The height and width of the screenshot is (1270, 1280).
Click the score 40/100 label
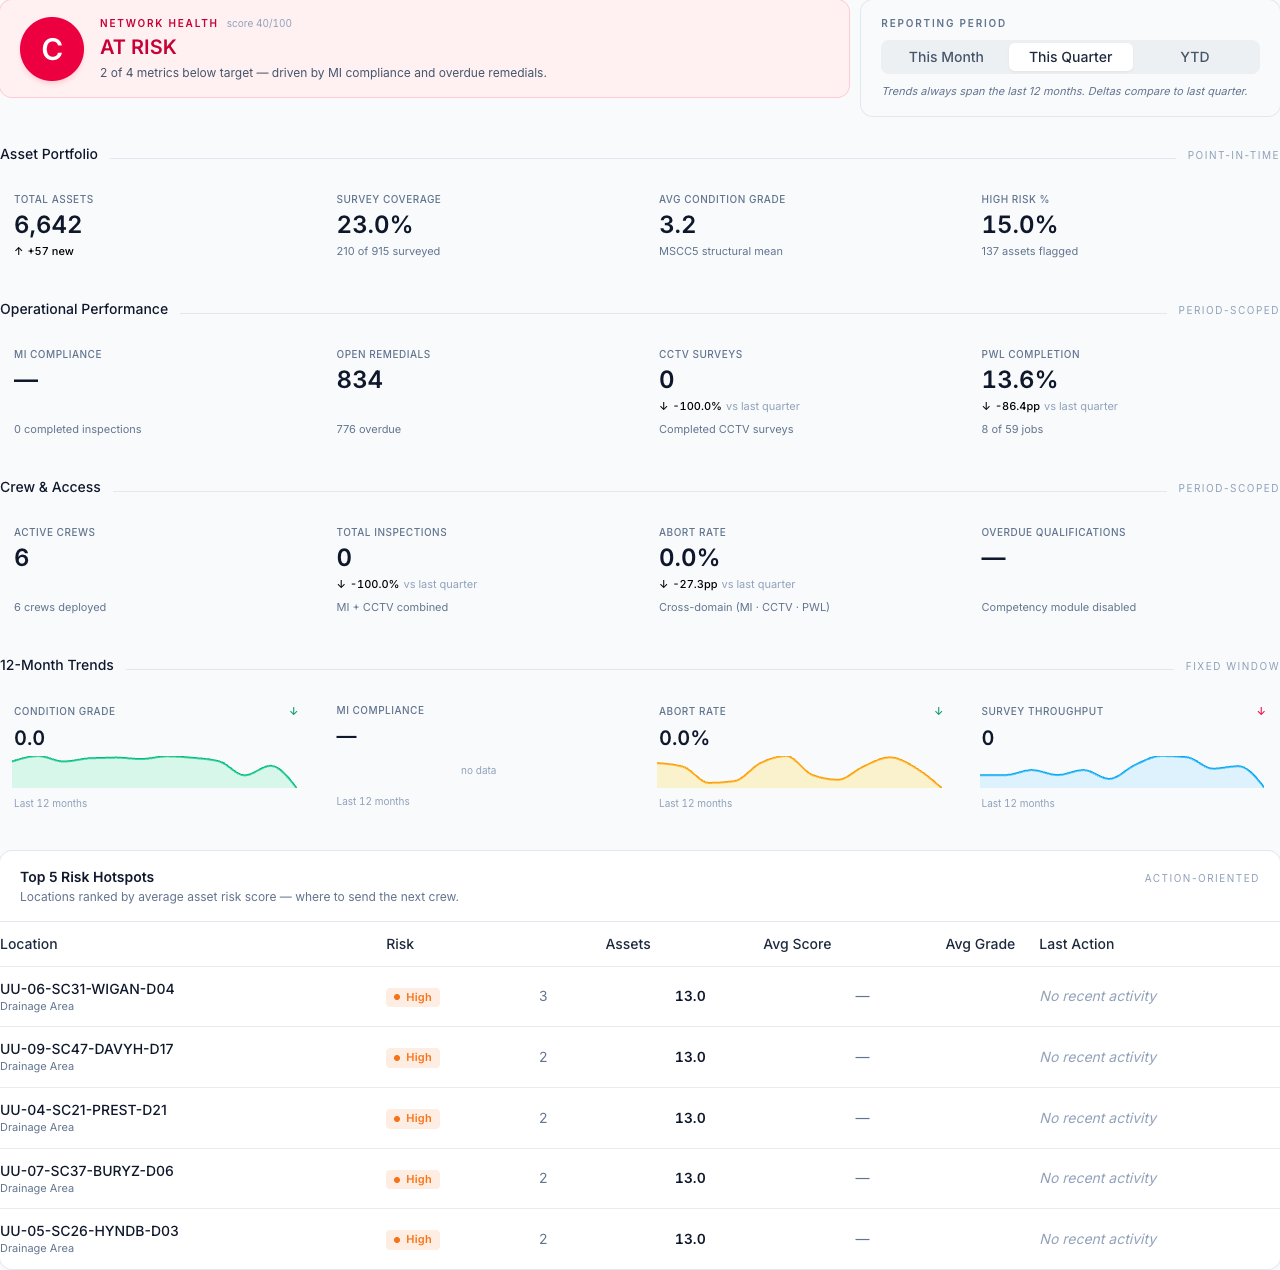click(259, 23)
